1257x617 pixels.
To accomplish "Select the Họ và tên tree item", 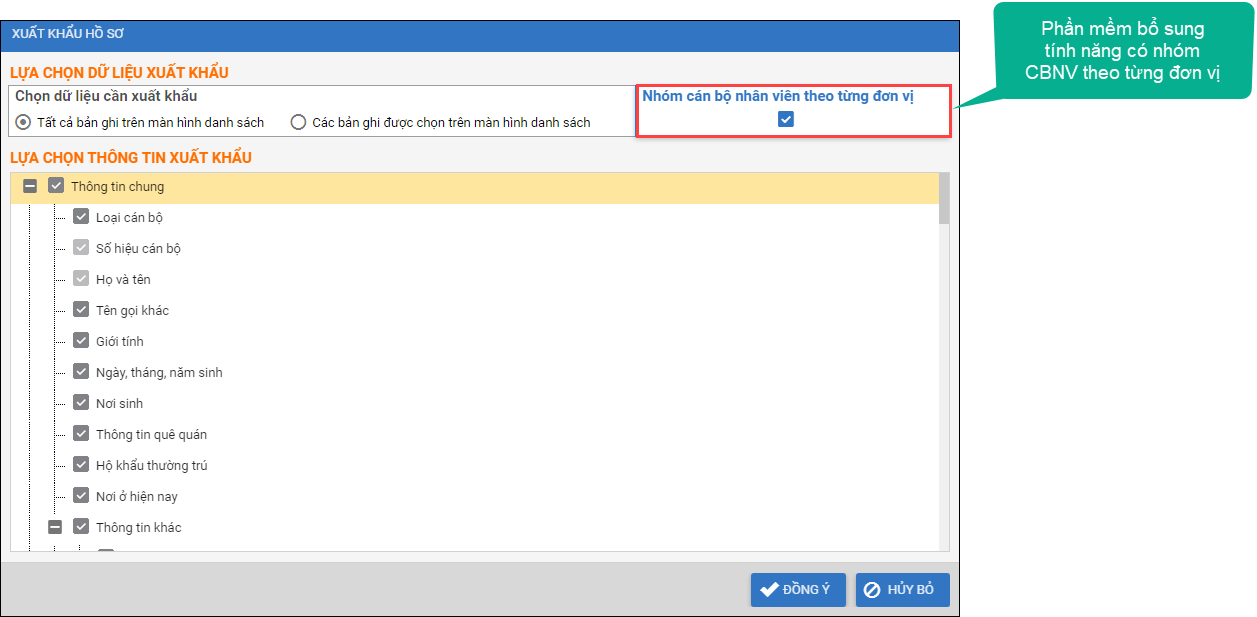I will tap(123, 279).
